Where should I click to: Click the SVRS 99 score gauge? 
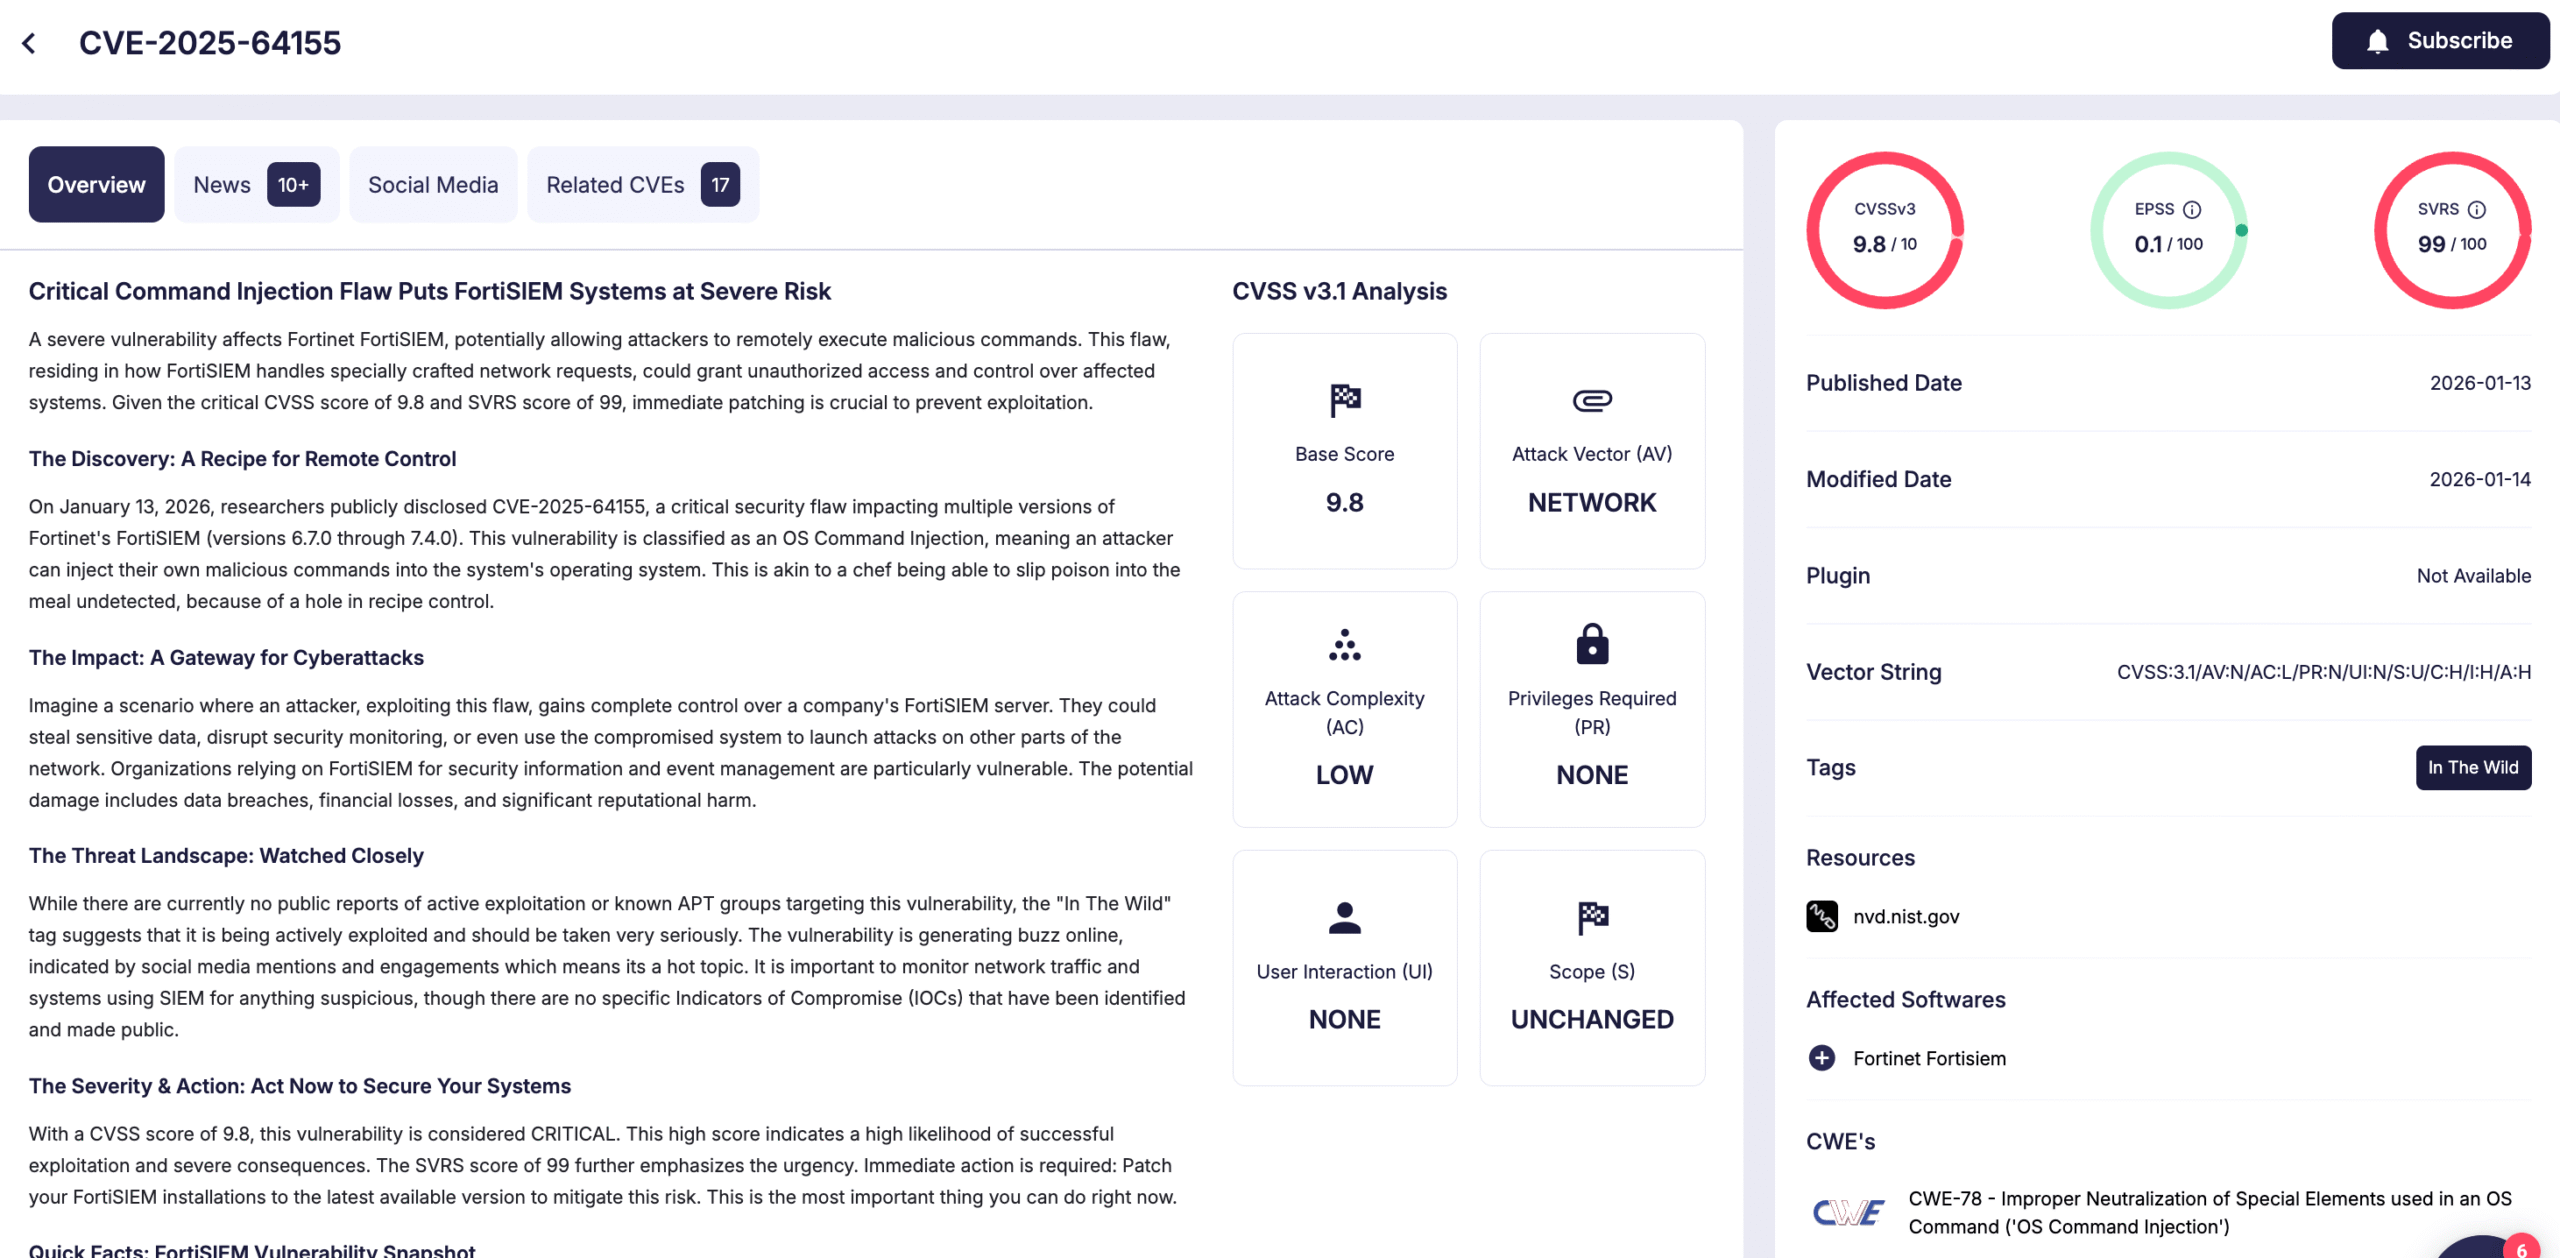pyautogui.click(x=2453, y=230)
